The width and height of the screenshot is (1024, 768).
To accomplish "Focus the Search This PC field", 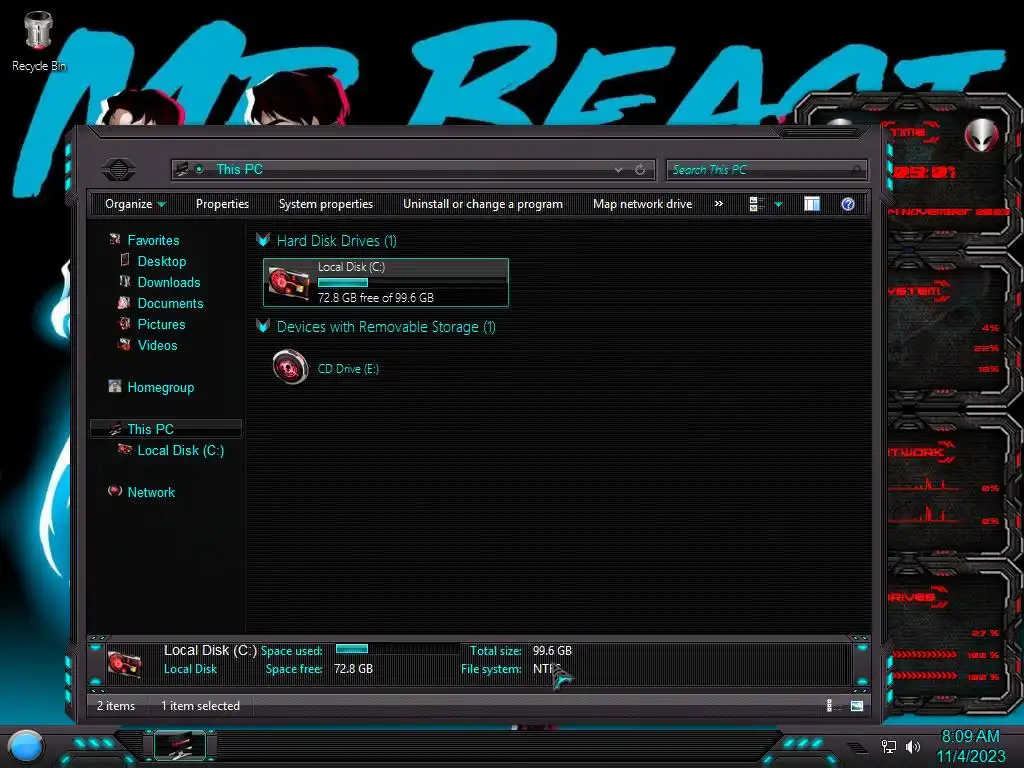I will point(767,170).
